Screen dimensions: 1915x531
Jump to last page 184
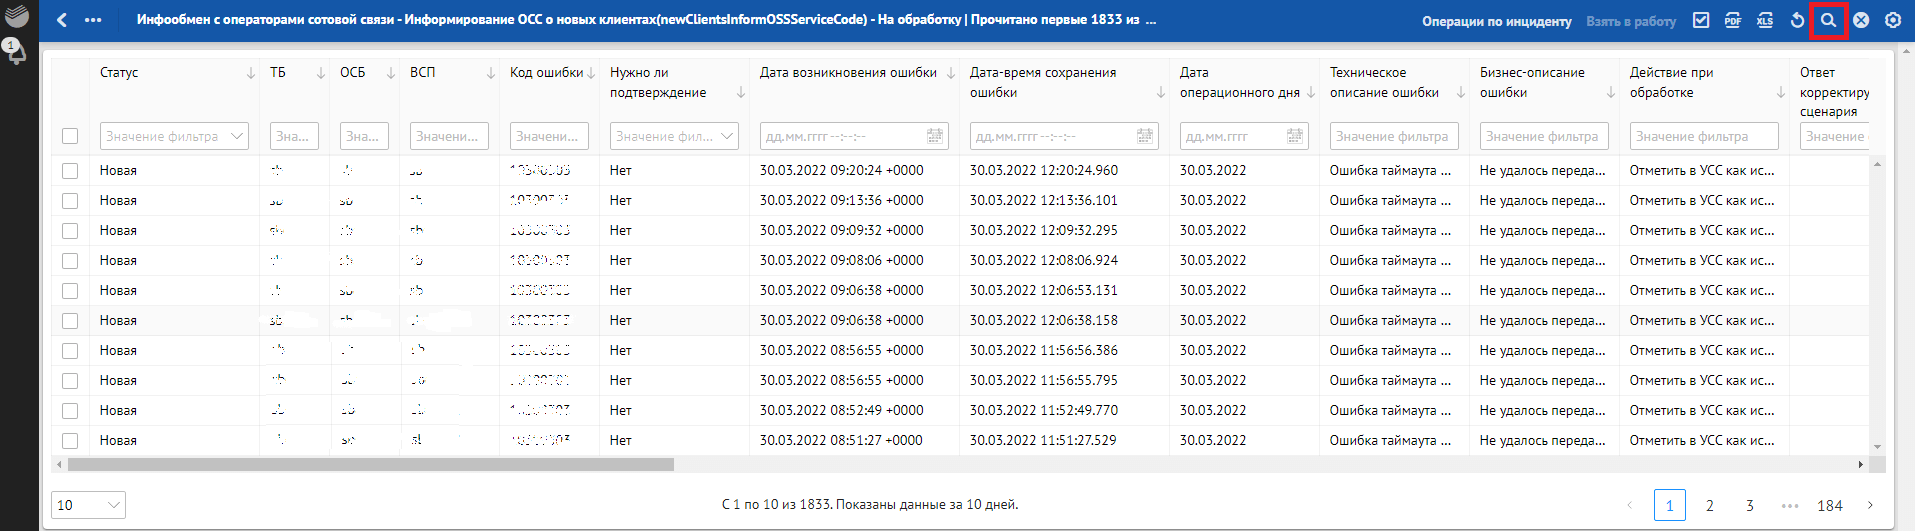pos(1829,505)
